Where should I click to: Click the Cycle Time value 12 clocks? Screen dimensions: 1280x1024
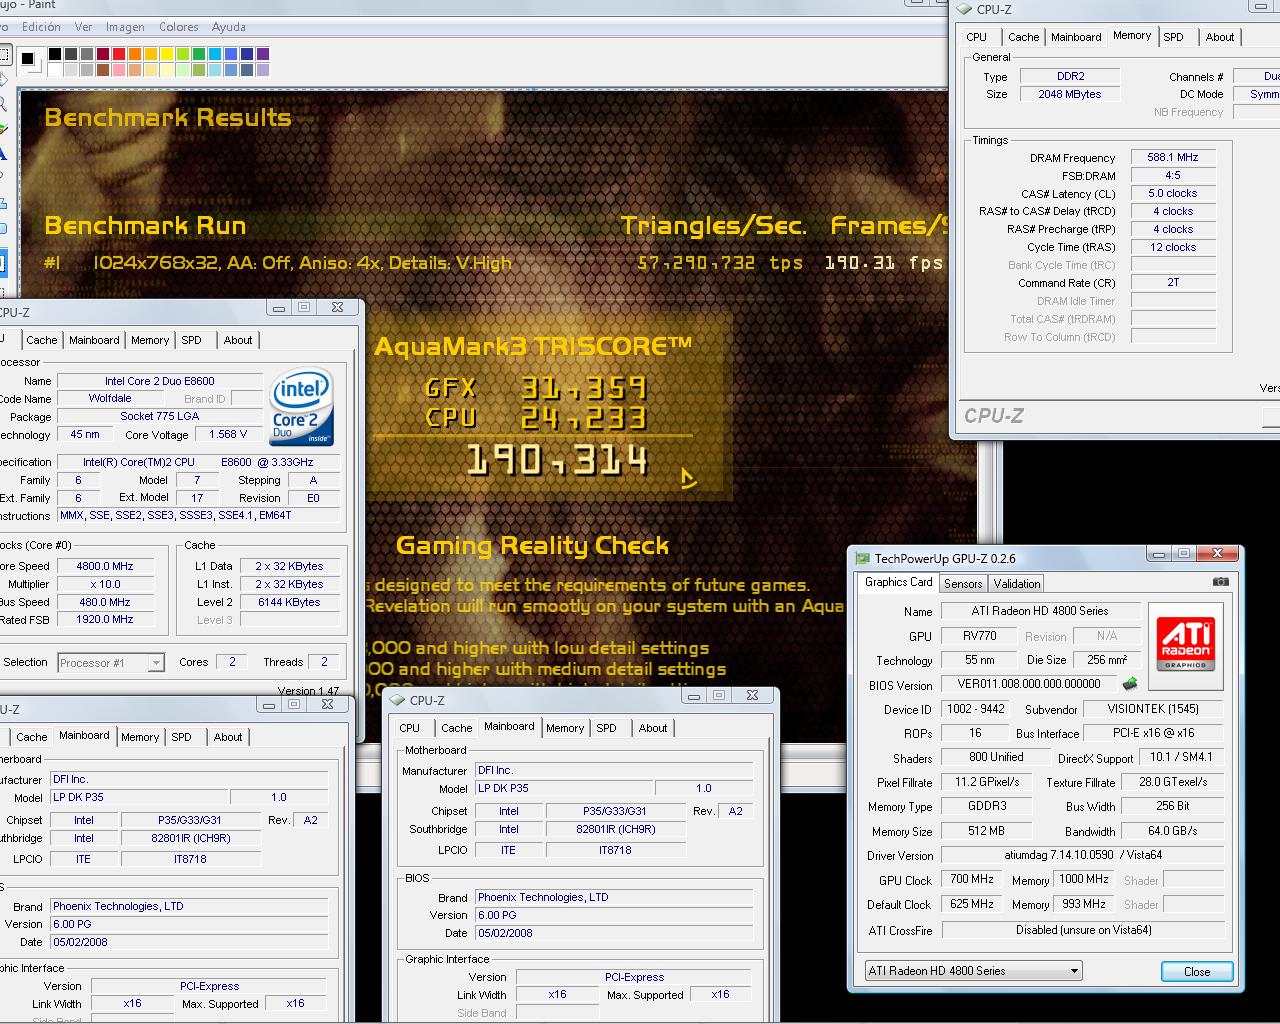point(1173,247)
